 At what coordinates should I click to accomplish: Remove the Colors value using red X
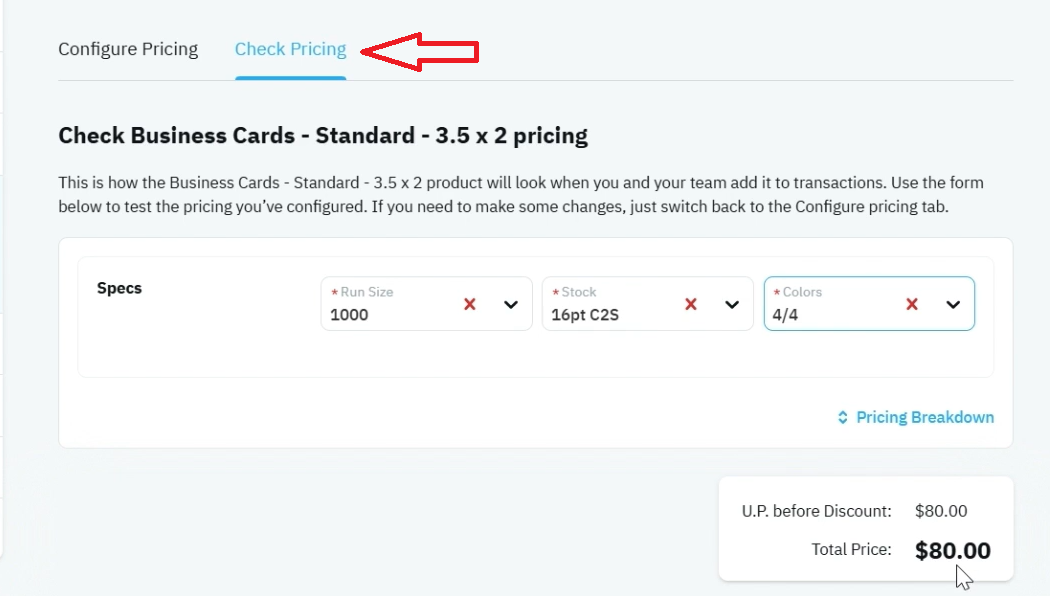(x=911, y=305)
